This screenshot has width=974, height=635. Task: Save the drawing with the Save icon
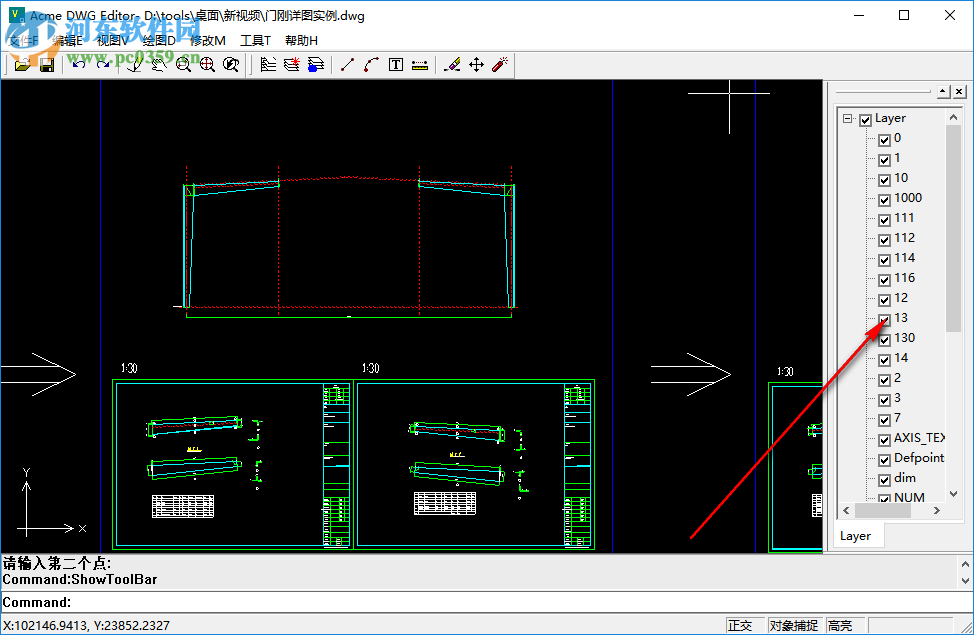click(46, 63)
